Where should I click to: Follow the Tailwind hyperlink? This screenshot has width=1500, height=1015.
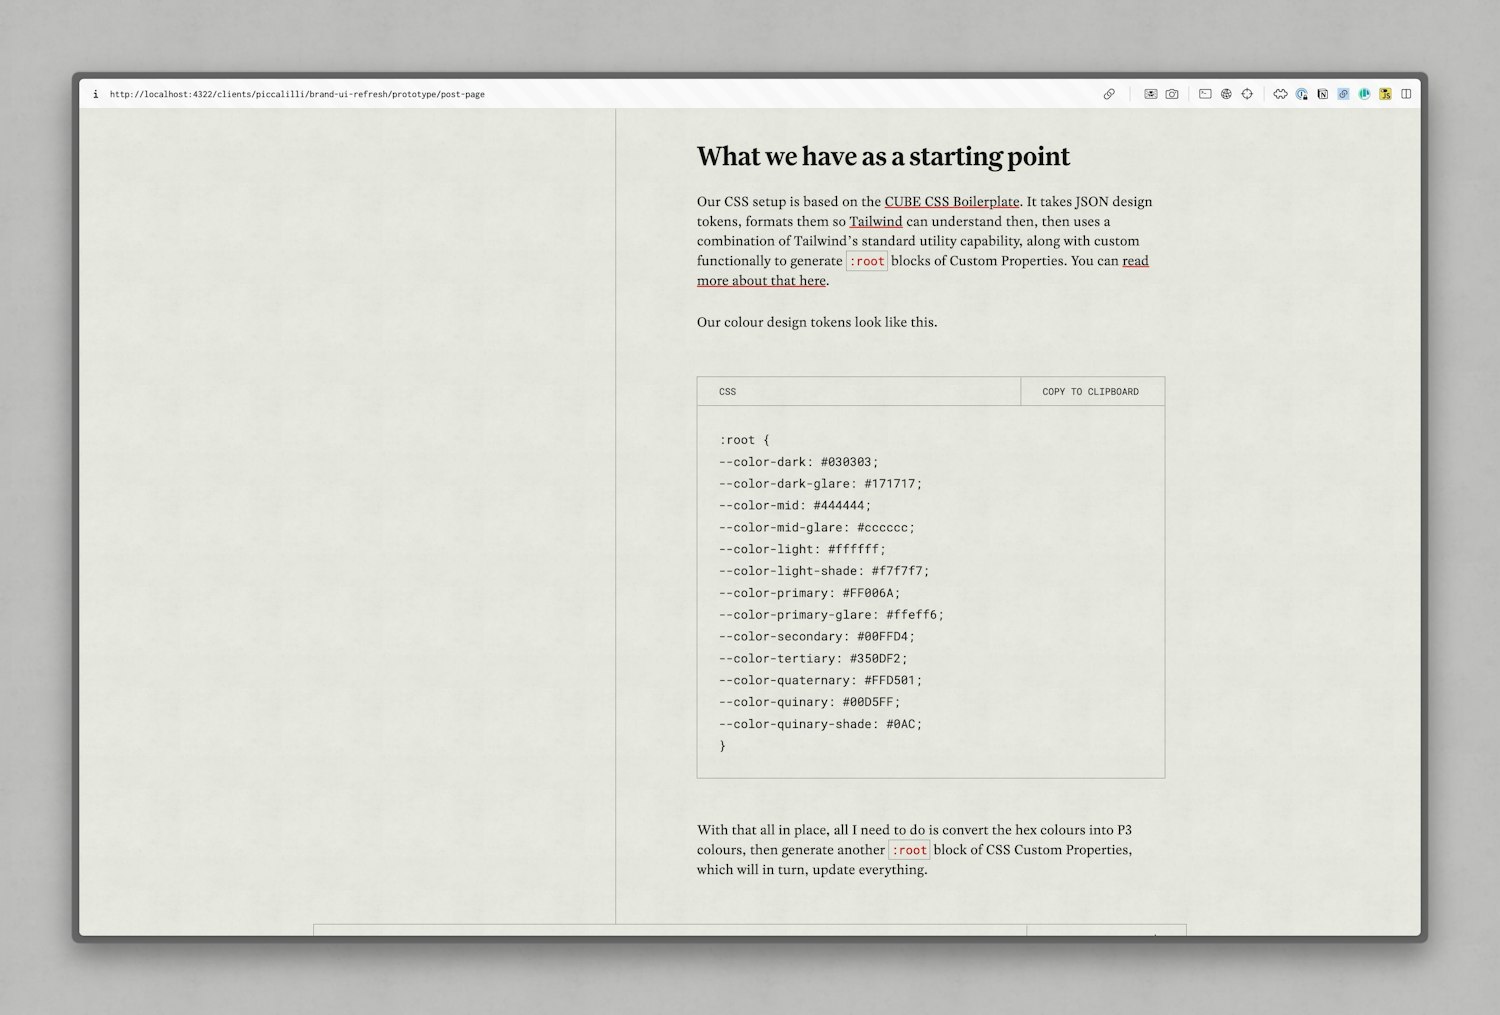(875, 221)
